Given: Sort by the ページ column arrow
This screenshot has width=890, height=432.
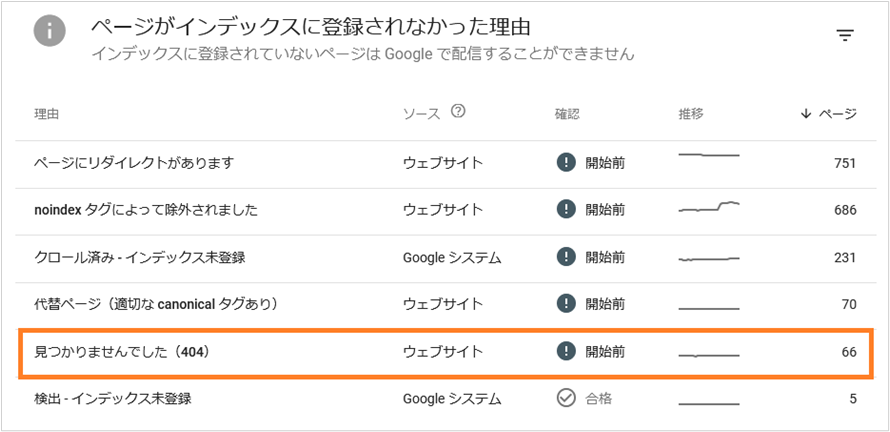Looking at the screenshot, I should click(x=806, y=114).
